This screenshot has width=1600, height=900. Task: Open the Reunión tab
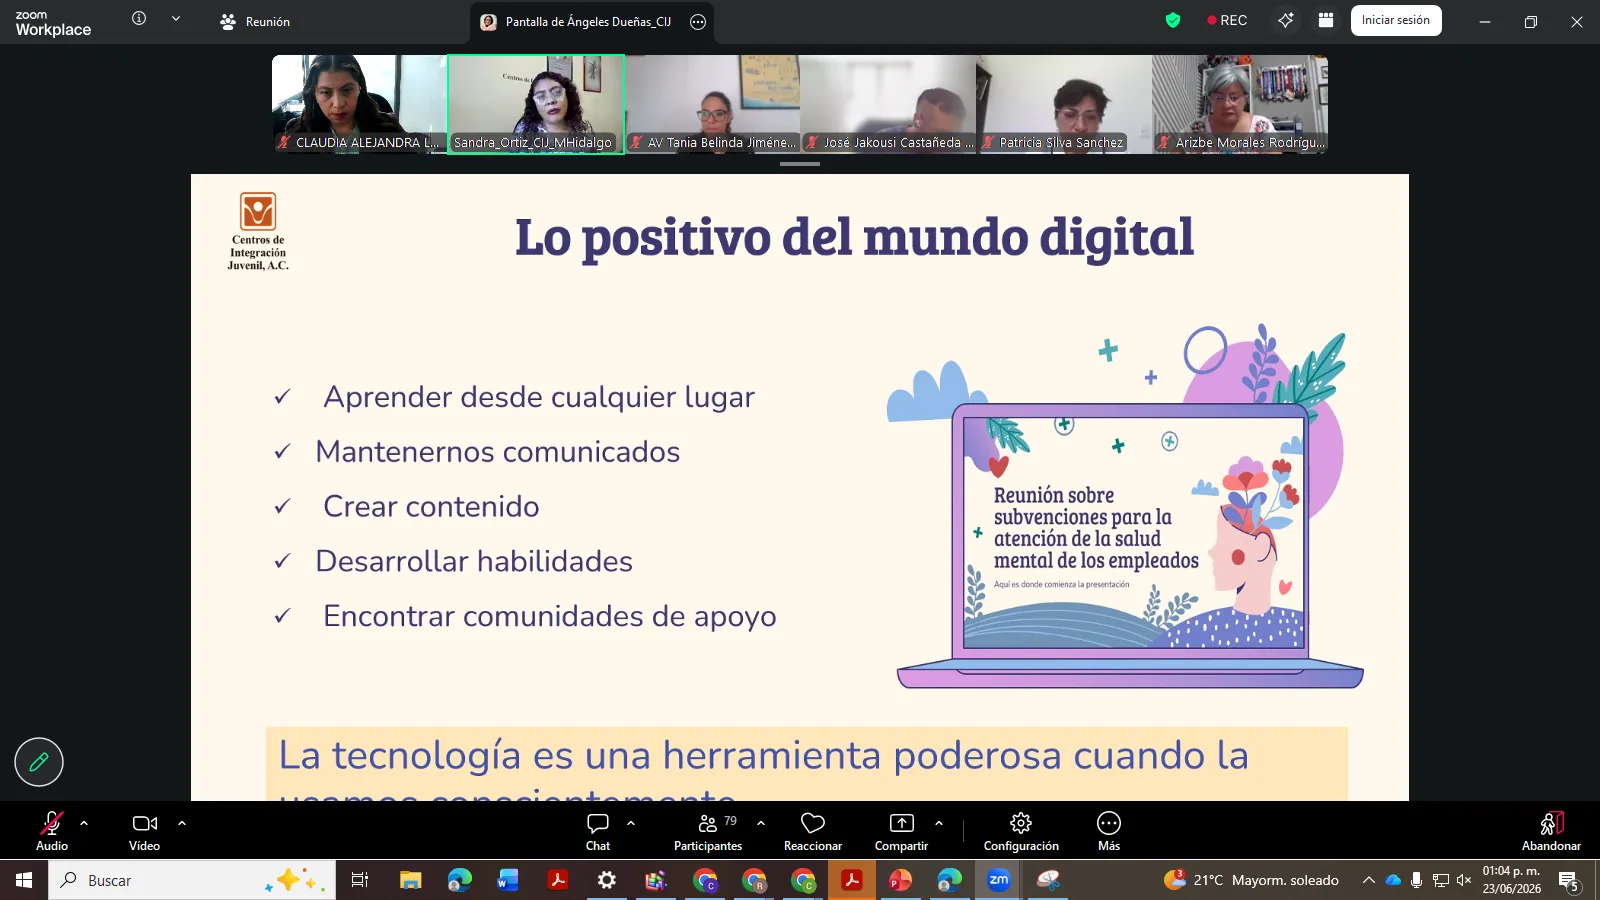(255, 21)
